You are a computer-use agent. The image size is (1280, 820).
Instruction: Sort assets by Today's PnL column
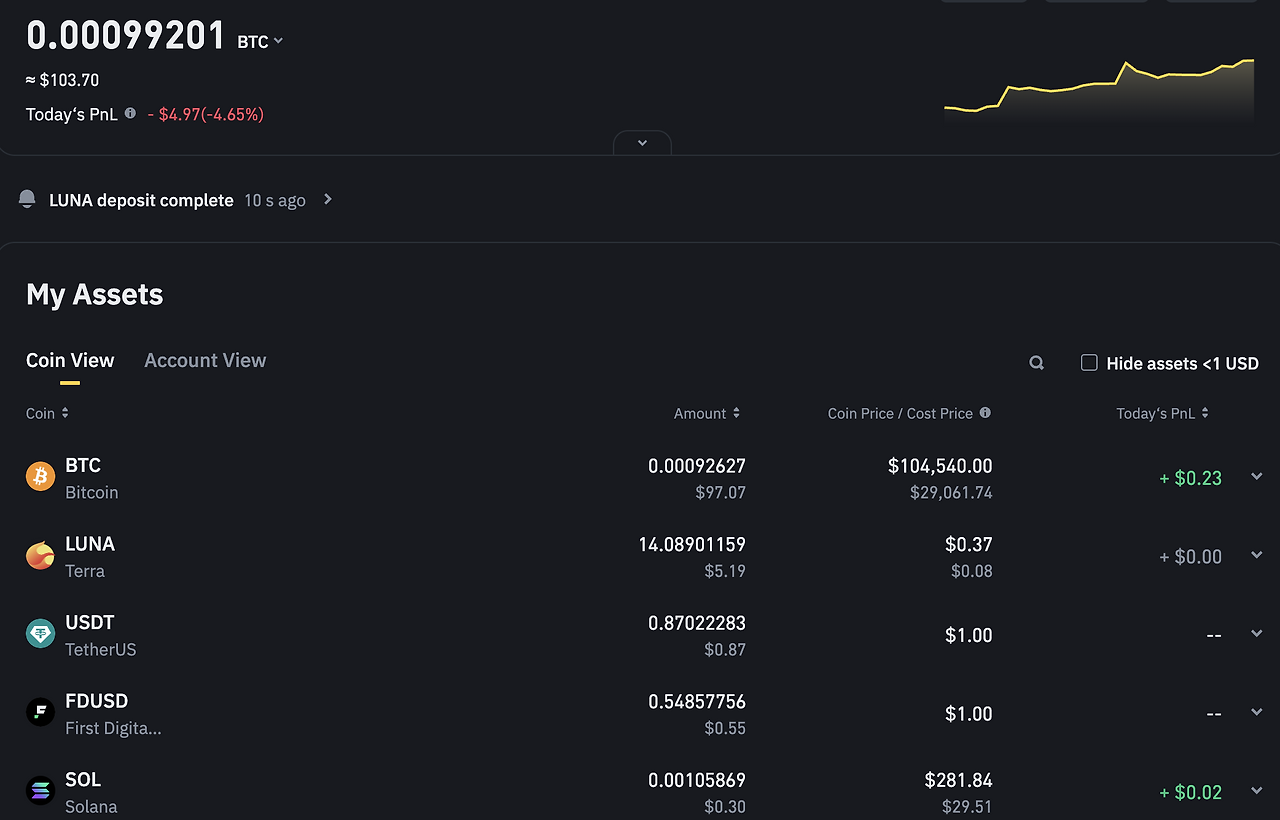pyautogui.click(x=1162, y=413)
